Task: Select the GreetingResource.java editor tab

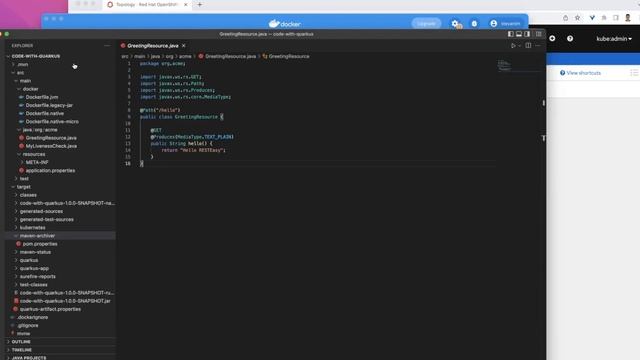Action: (x=153, y=46)
